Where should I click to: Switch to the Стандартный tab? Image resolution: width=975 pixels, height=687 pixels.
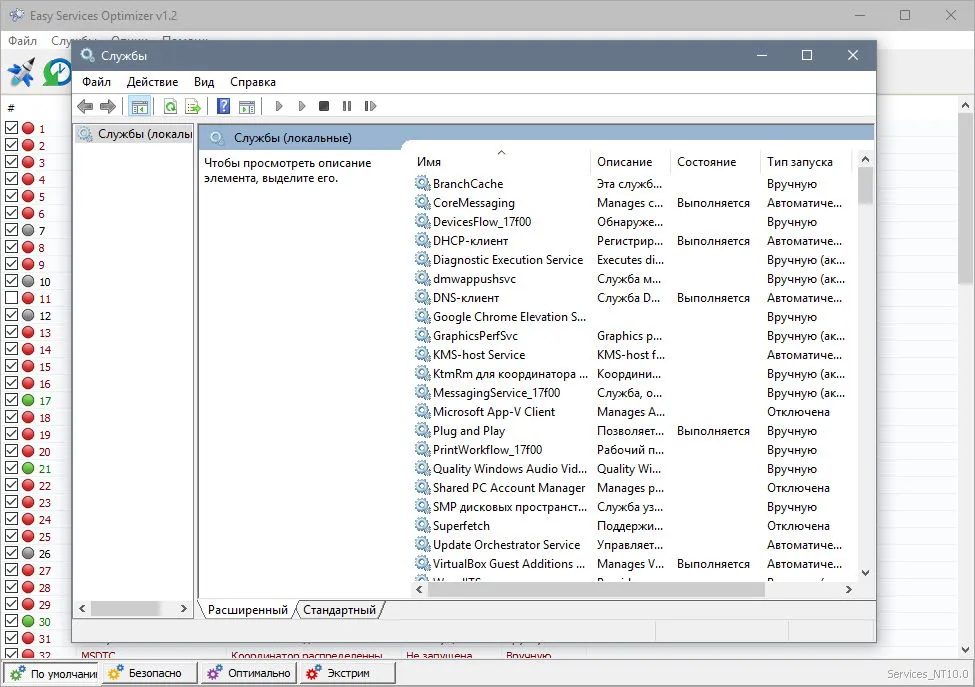coord(340,610)
